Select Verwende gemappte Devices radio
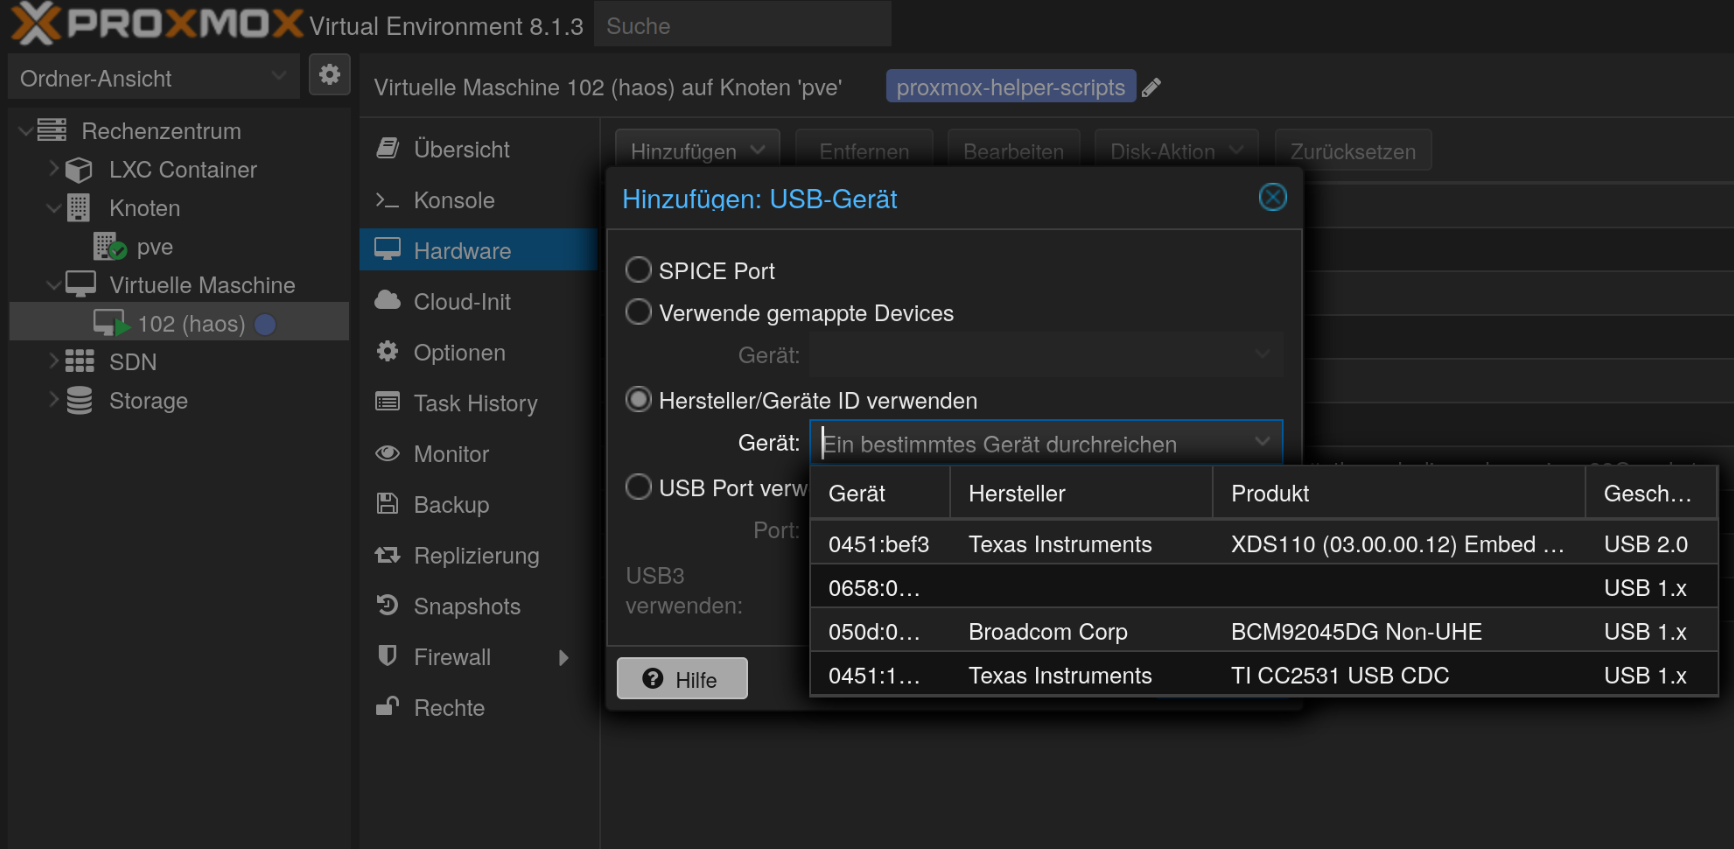 (x=638, y=312)
